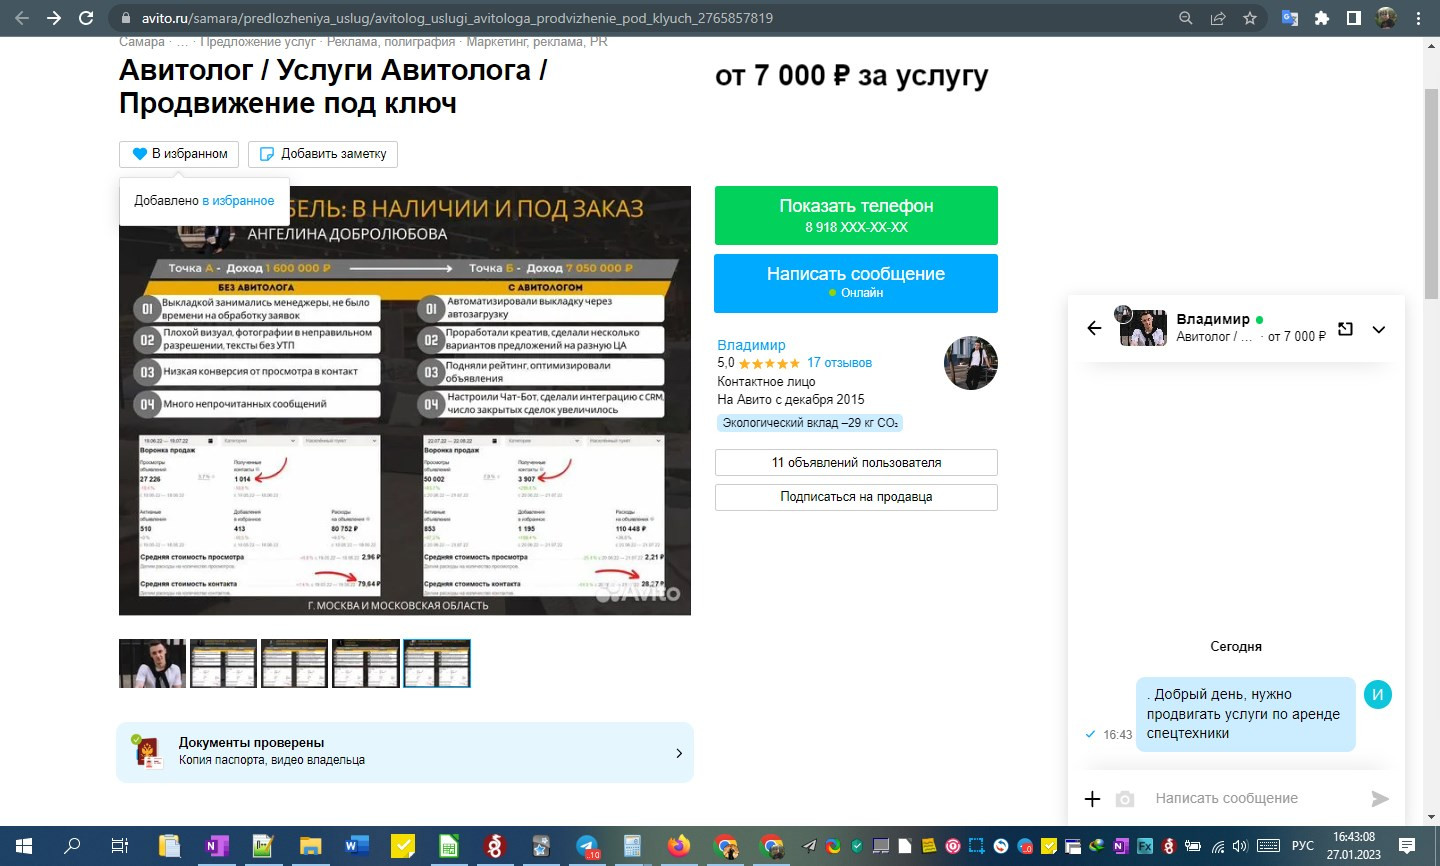
Task: Open Calculator from taskbar
Action: [632, 846]
